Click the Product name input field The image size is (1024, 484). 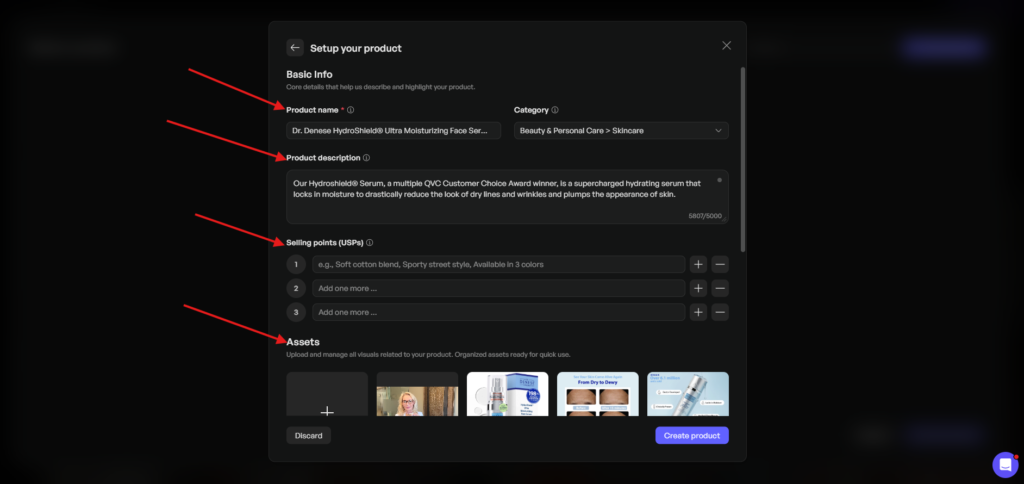coord(393,131)
